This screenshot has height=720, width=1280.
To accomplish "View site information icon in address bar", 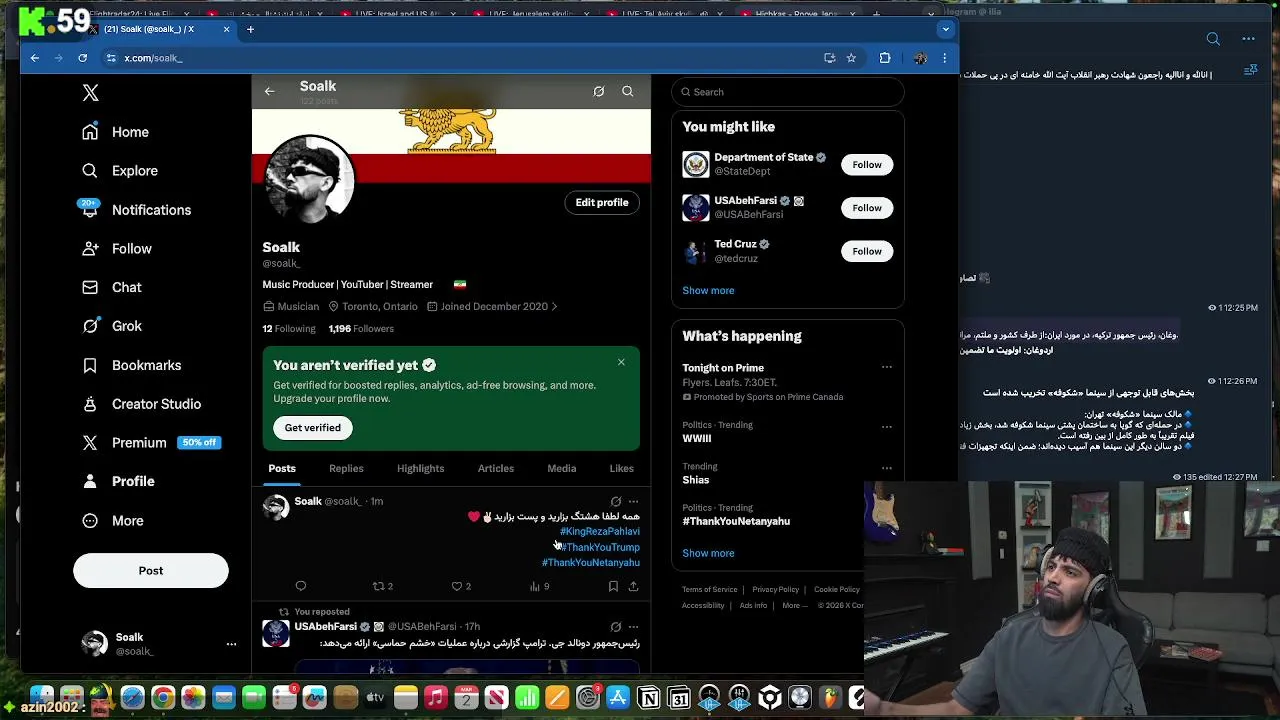I will tap(111, 58).
